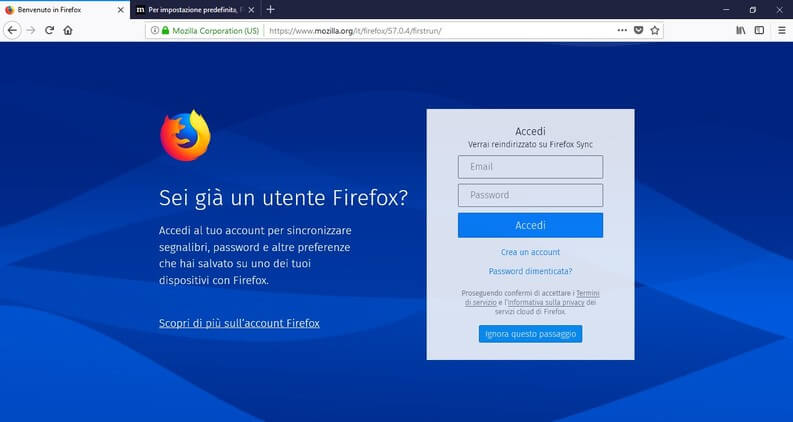Click 'Mozilla Corporation (US)' identity label
The image size is (793, 422).
point(215,31)
